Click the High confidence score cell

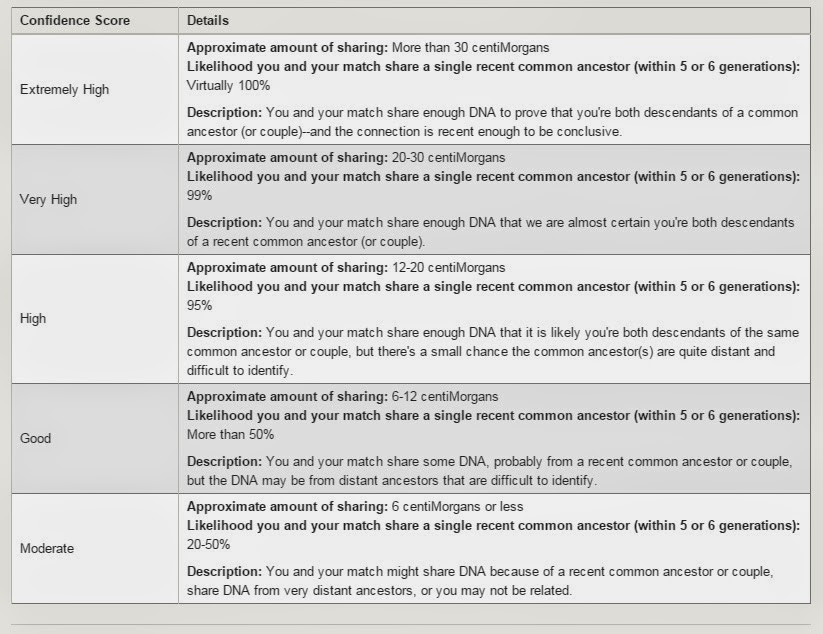pyautogui.click(x=33, y=319)
